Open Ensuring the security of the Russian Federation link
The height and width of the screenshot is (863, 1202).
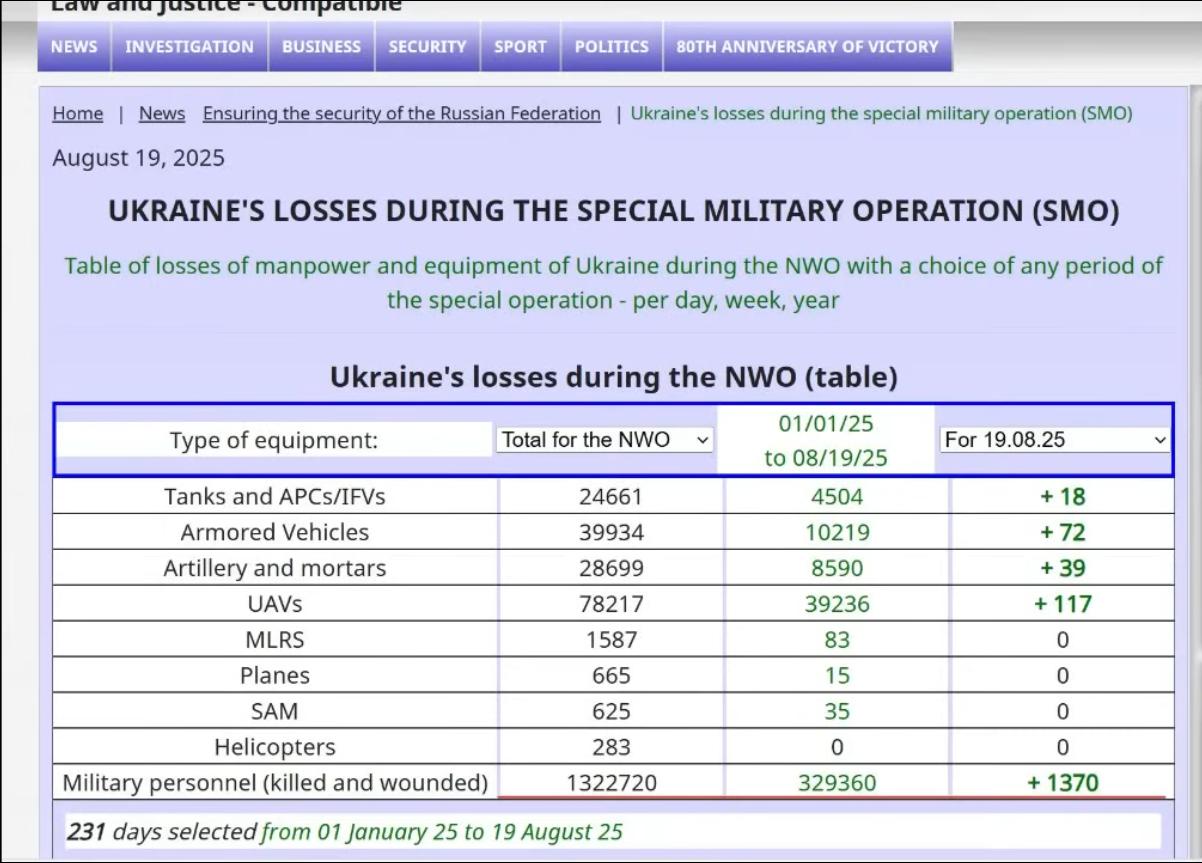tap(402, 114)
